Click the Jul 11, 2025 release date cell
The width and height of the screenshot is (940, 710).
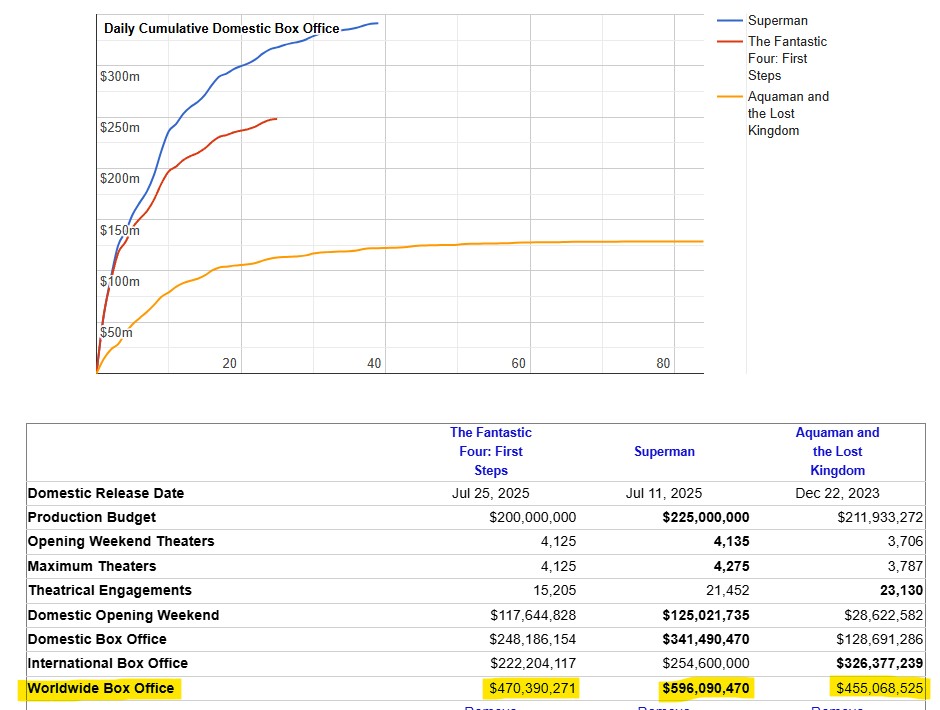(x=664, y=493)
